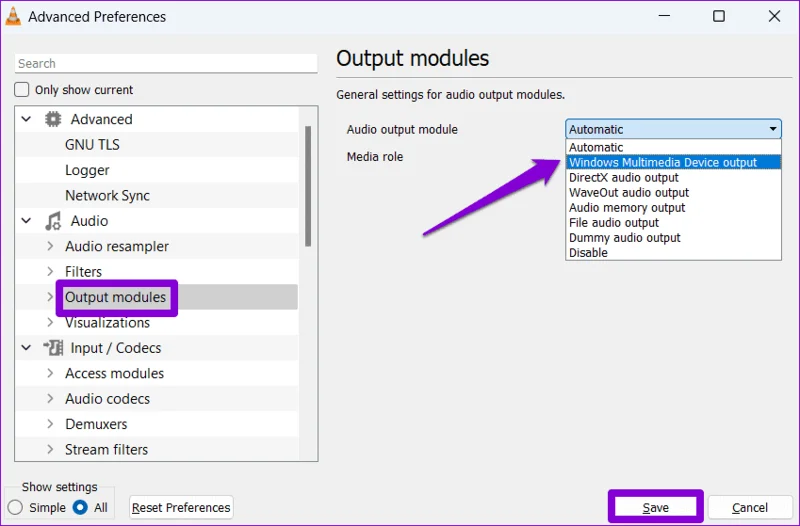Choose Automatic from the dropdown list

pyautogui.click(x=673, y=147)
